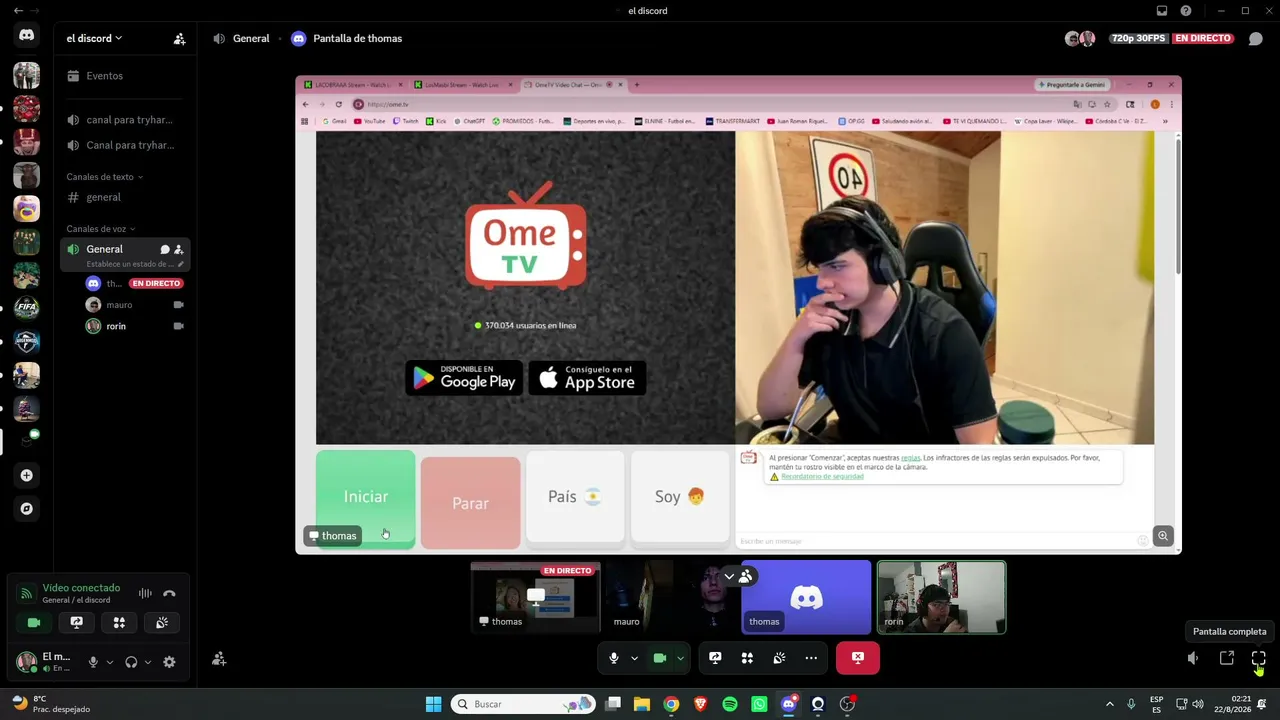Open chat for General voice channel
Viewport: 1280px width, 720px height.
[165, 249]
